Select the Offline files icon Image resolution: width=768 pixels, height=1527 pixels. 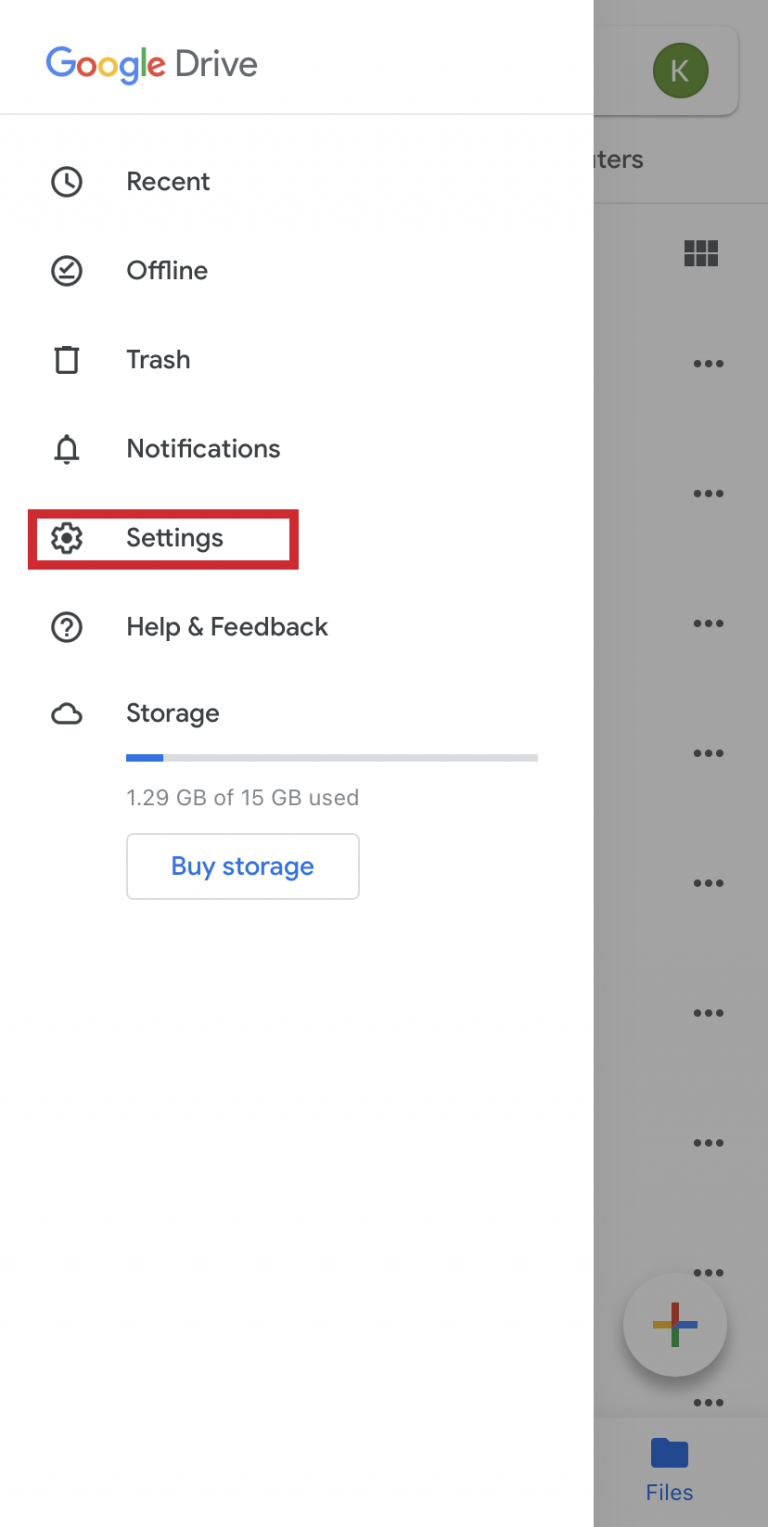pyautogui.click(x=66, y=270)
